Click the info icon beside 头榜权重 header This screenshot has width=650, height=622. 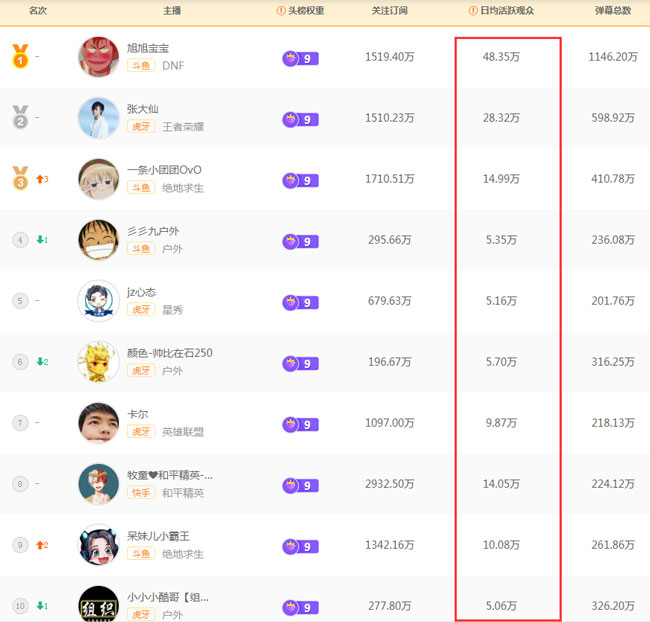[281, 11]
